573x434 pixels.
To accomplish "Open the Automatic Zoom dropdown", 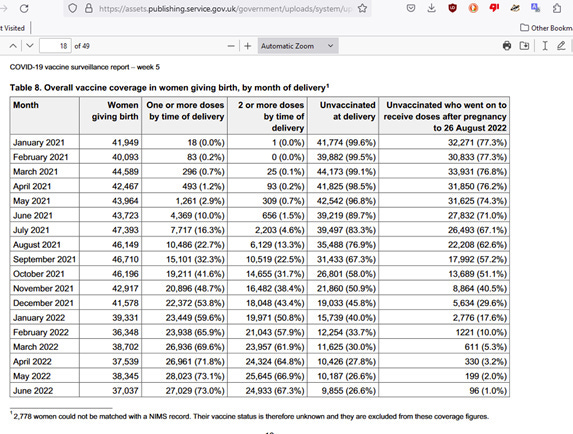I will tap(298, 46).
